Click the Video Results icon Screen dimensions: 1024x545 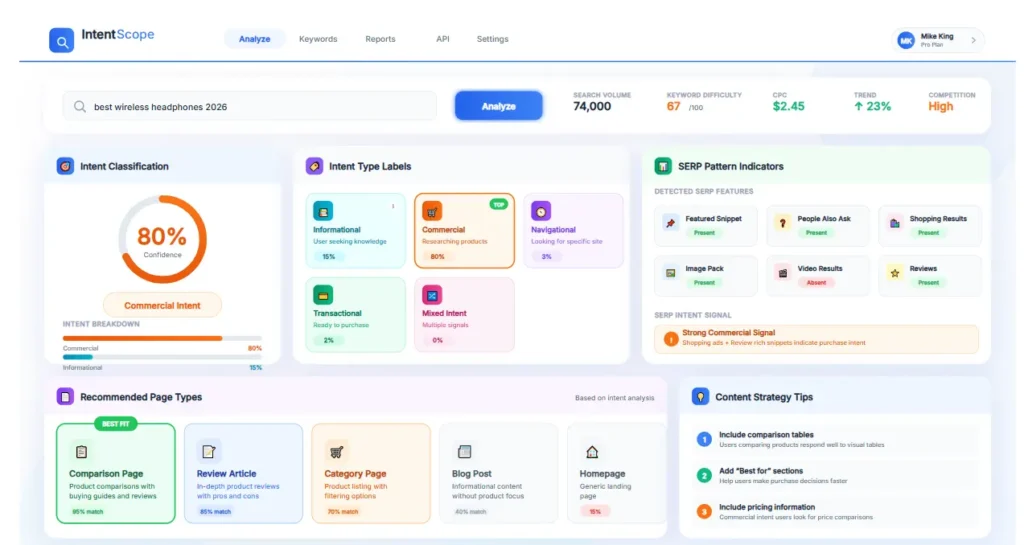point(782,273)
